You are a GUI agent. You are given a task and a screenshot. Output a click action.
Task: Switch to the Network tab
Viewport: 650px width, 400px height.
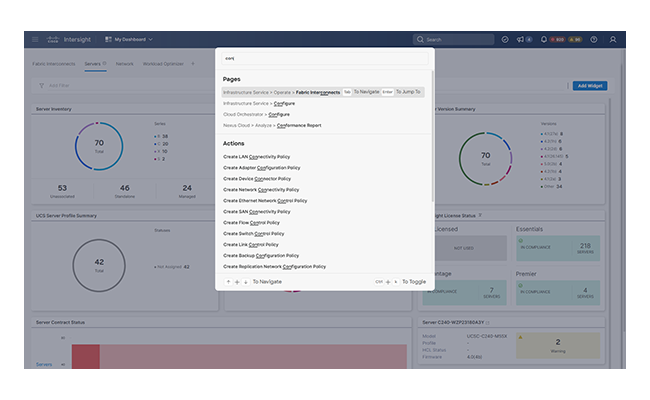coord(124,64)
